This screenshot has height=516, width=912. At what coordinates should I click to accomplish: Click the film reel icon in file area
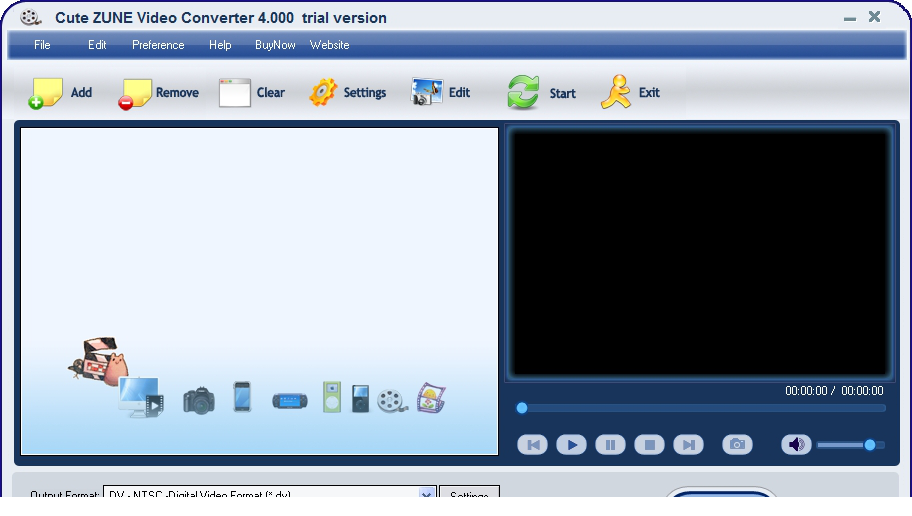(x=392, y=401)
